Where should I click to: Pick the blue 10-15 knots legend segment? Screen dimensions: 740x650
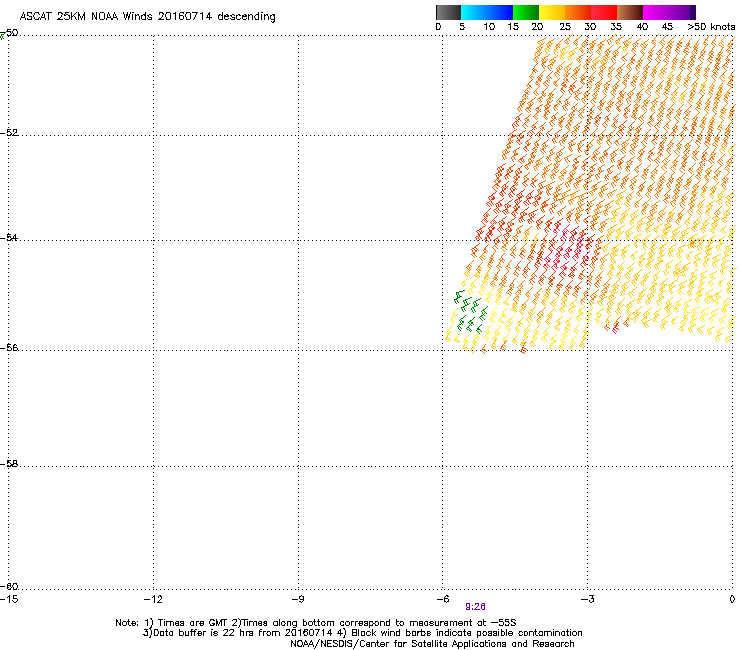(x=500, y=12)
